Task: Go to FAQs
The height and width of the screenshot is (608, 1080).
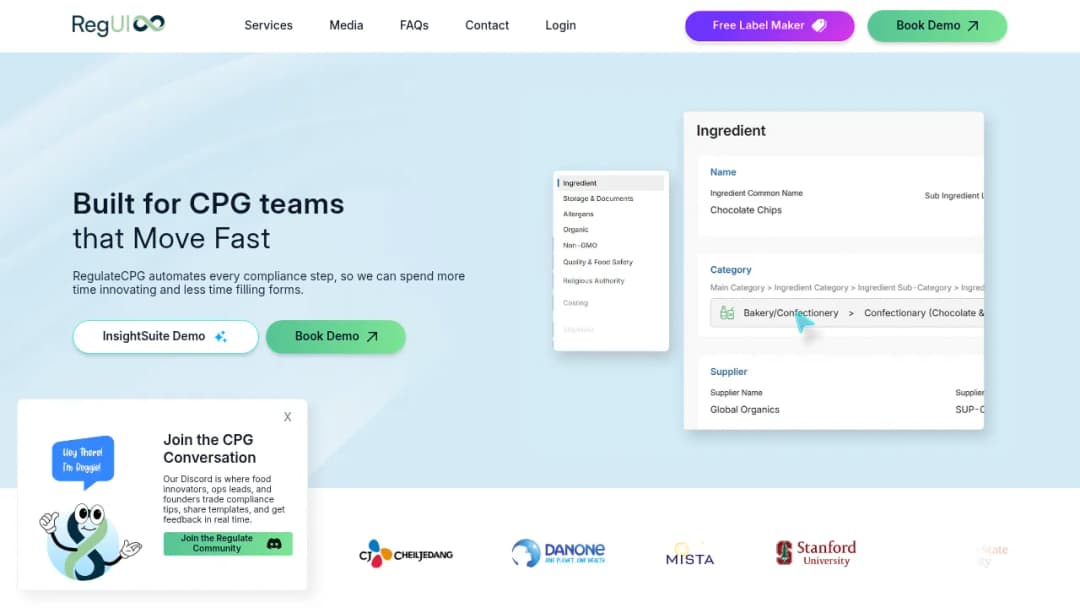Action: click(x=414, y=25)
